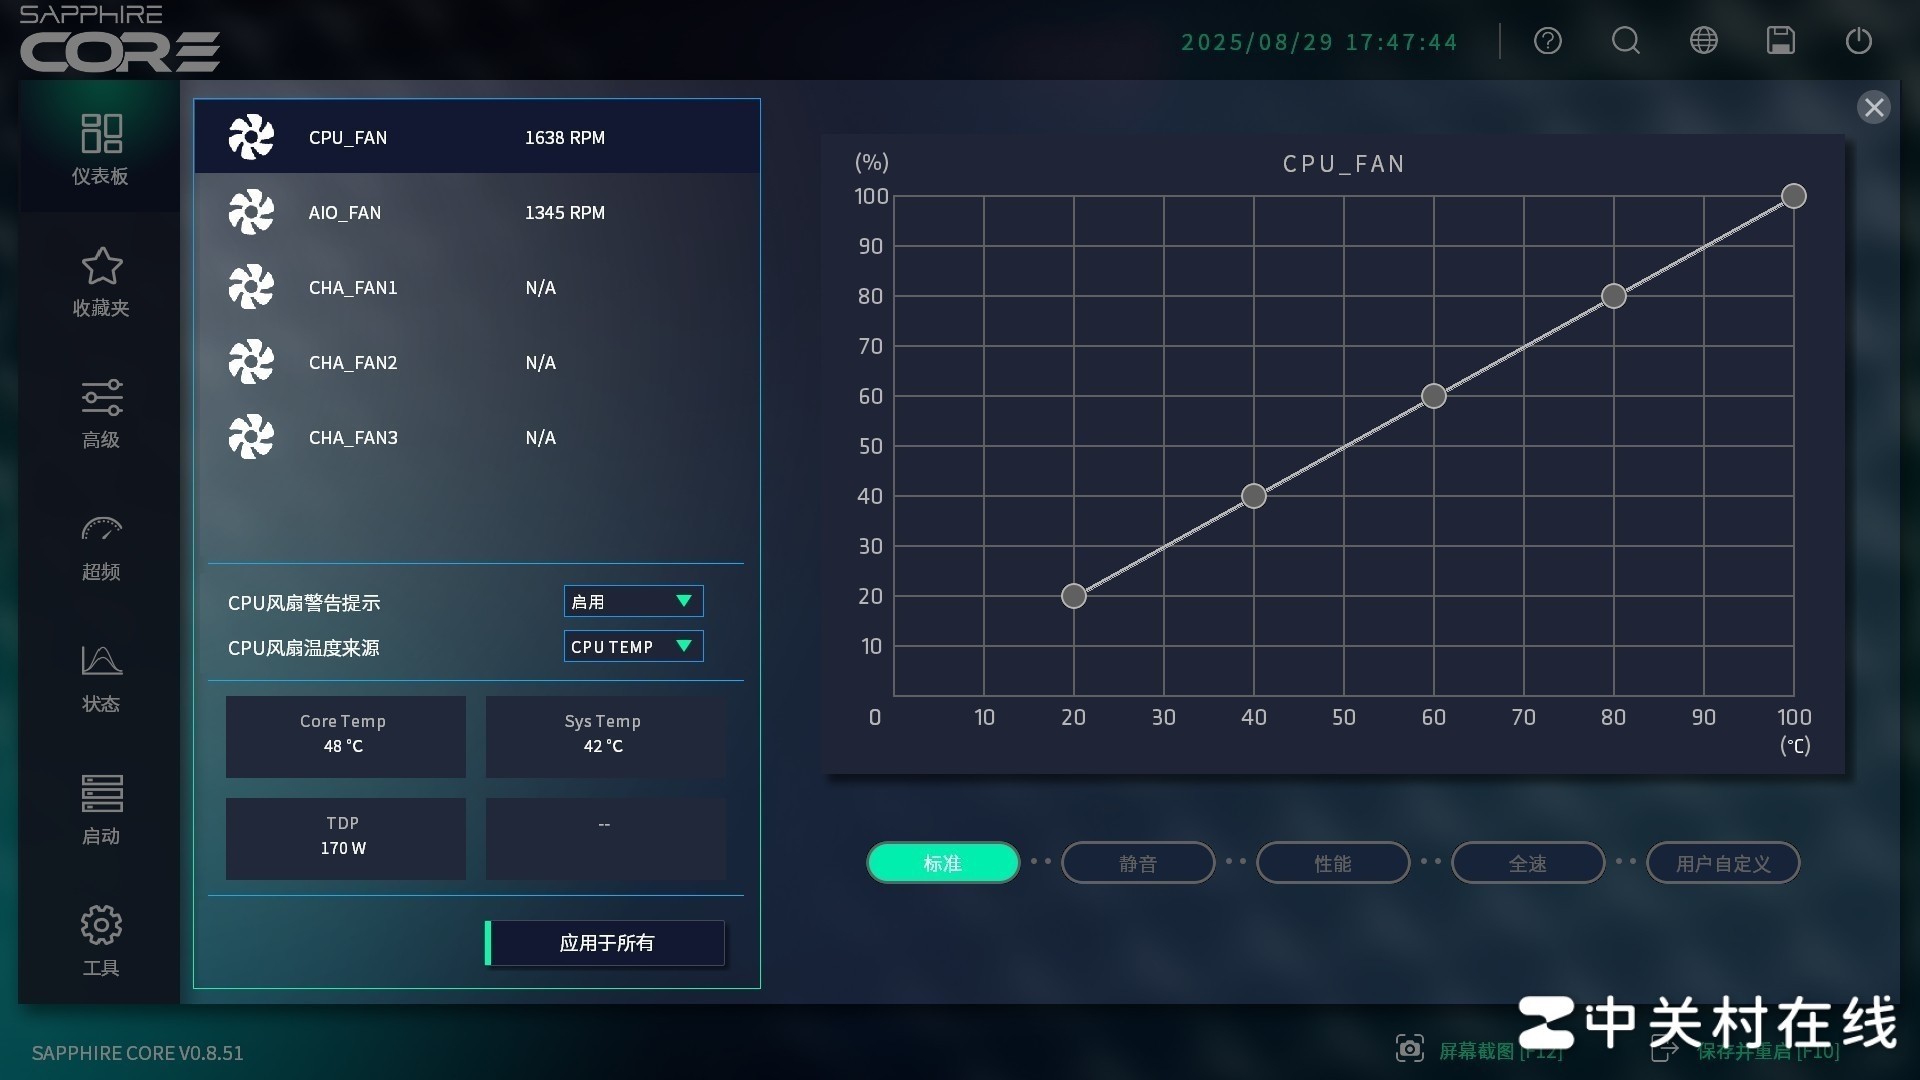Open the 超频 overclocking section
This screenshot has height=1080, width=1920.
[x=100, y=545]
